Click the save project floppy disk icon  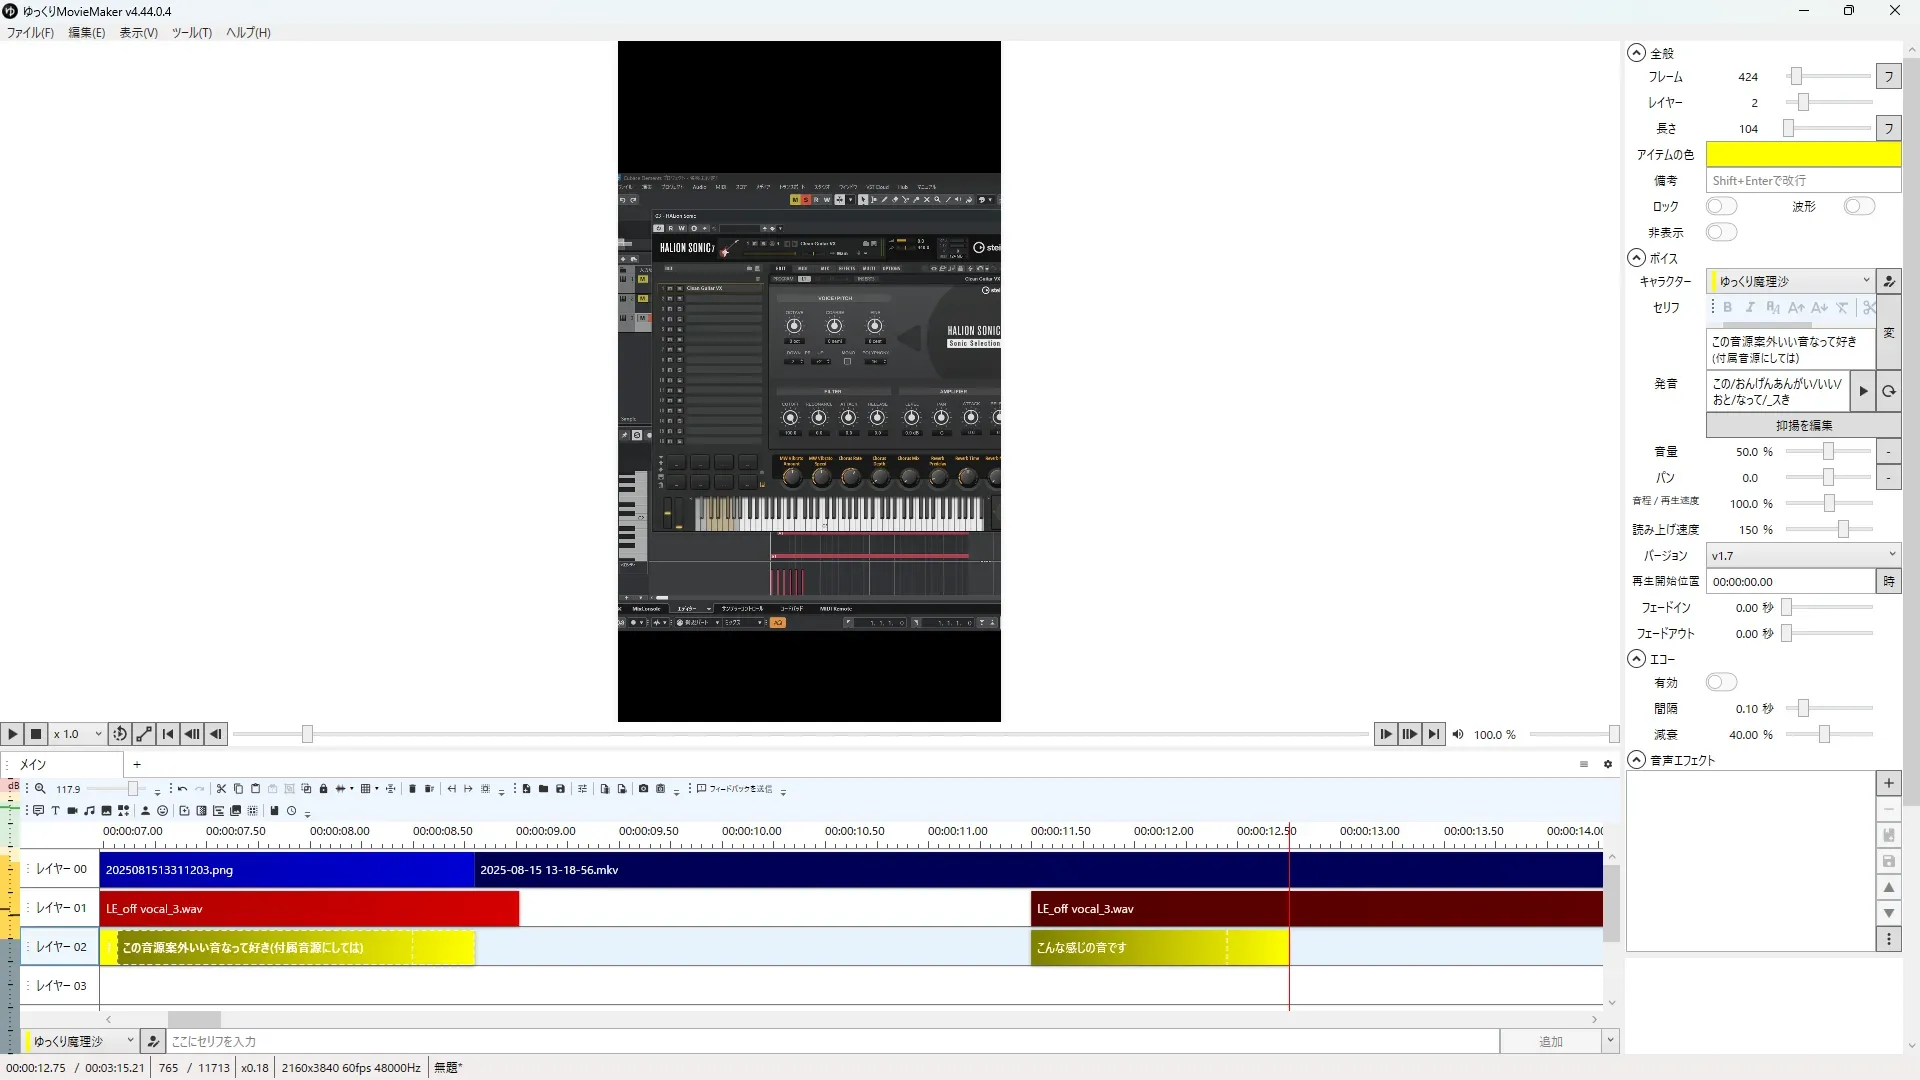click(560, 789)
